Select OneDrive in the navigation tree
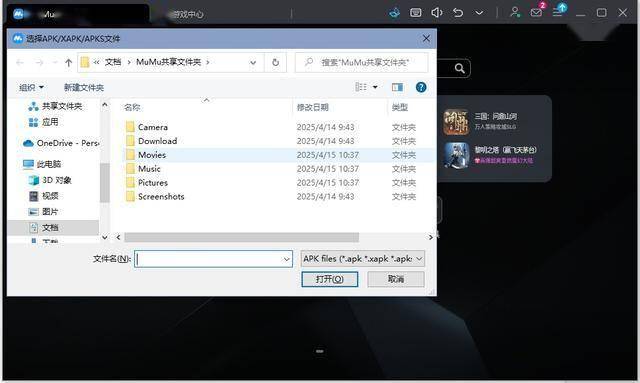Screen dimensions: 640x383 (61, 143)
